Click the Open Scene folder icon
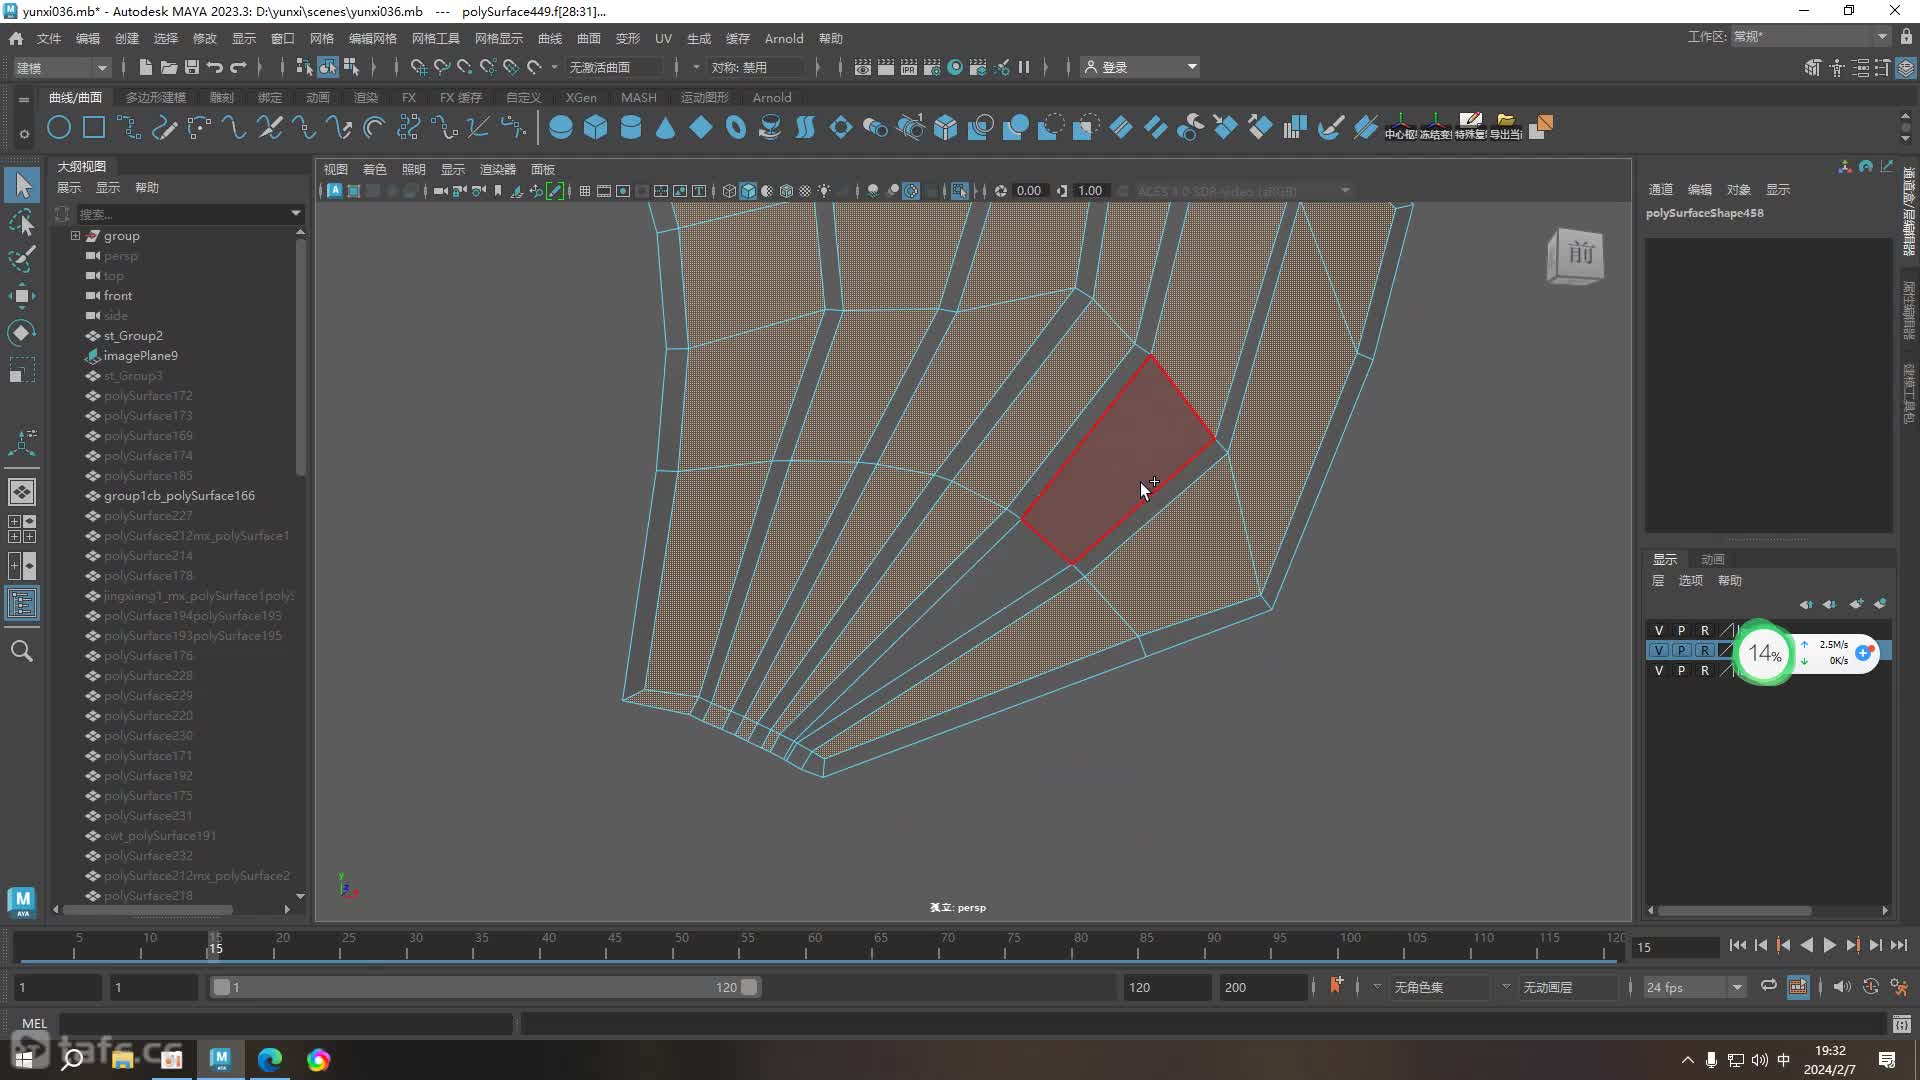The height and width of the screenshot is (1080, 1920). (168, 67)
